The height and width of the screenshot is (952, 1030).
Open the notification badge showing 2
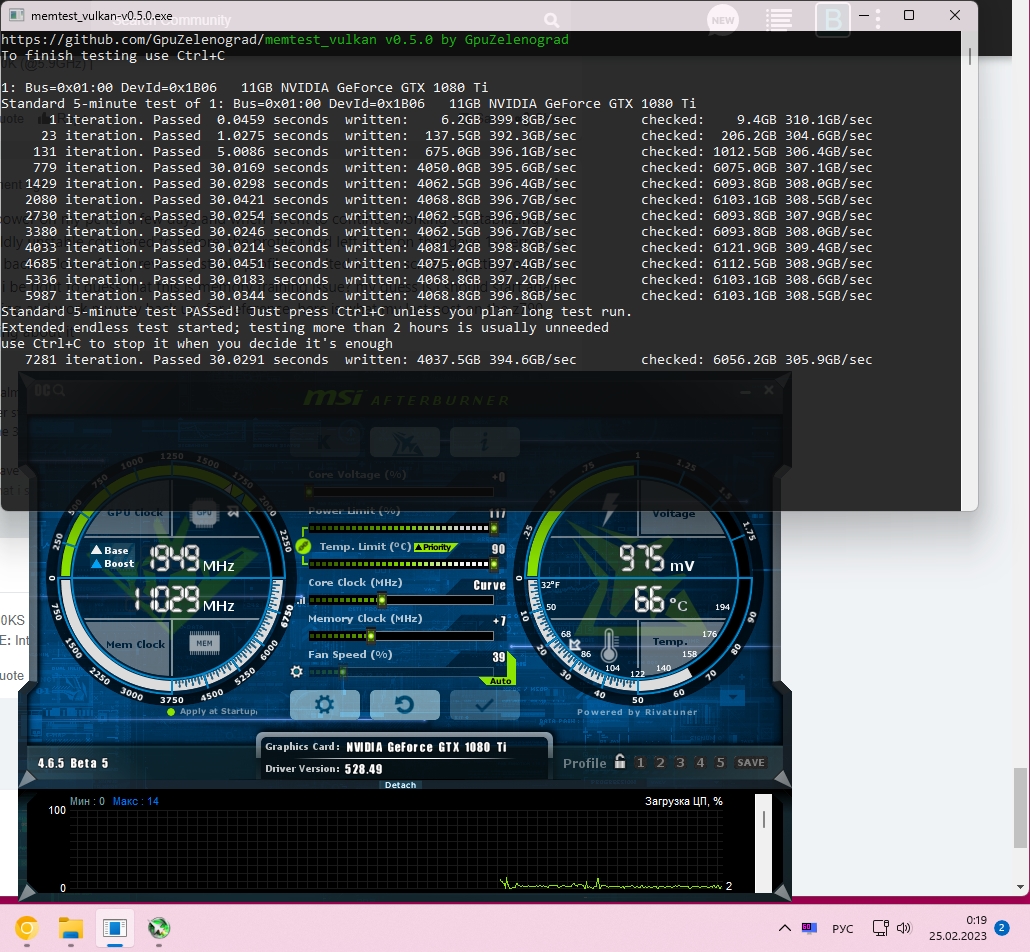1002,928
